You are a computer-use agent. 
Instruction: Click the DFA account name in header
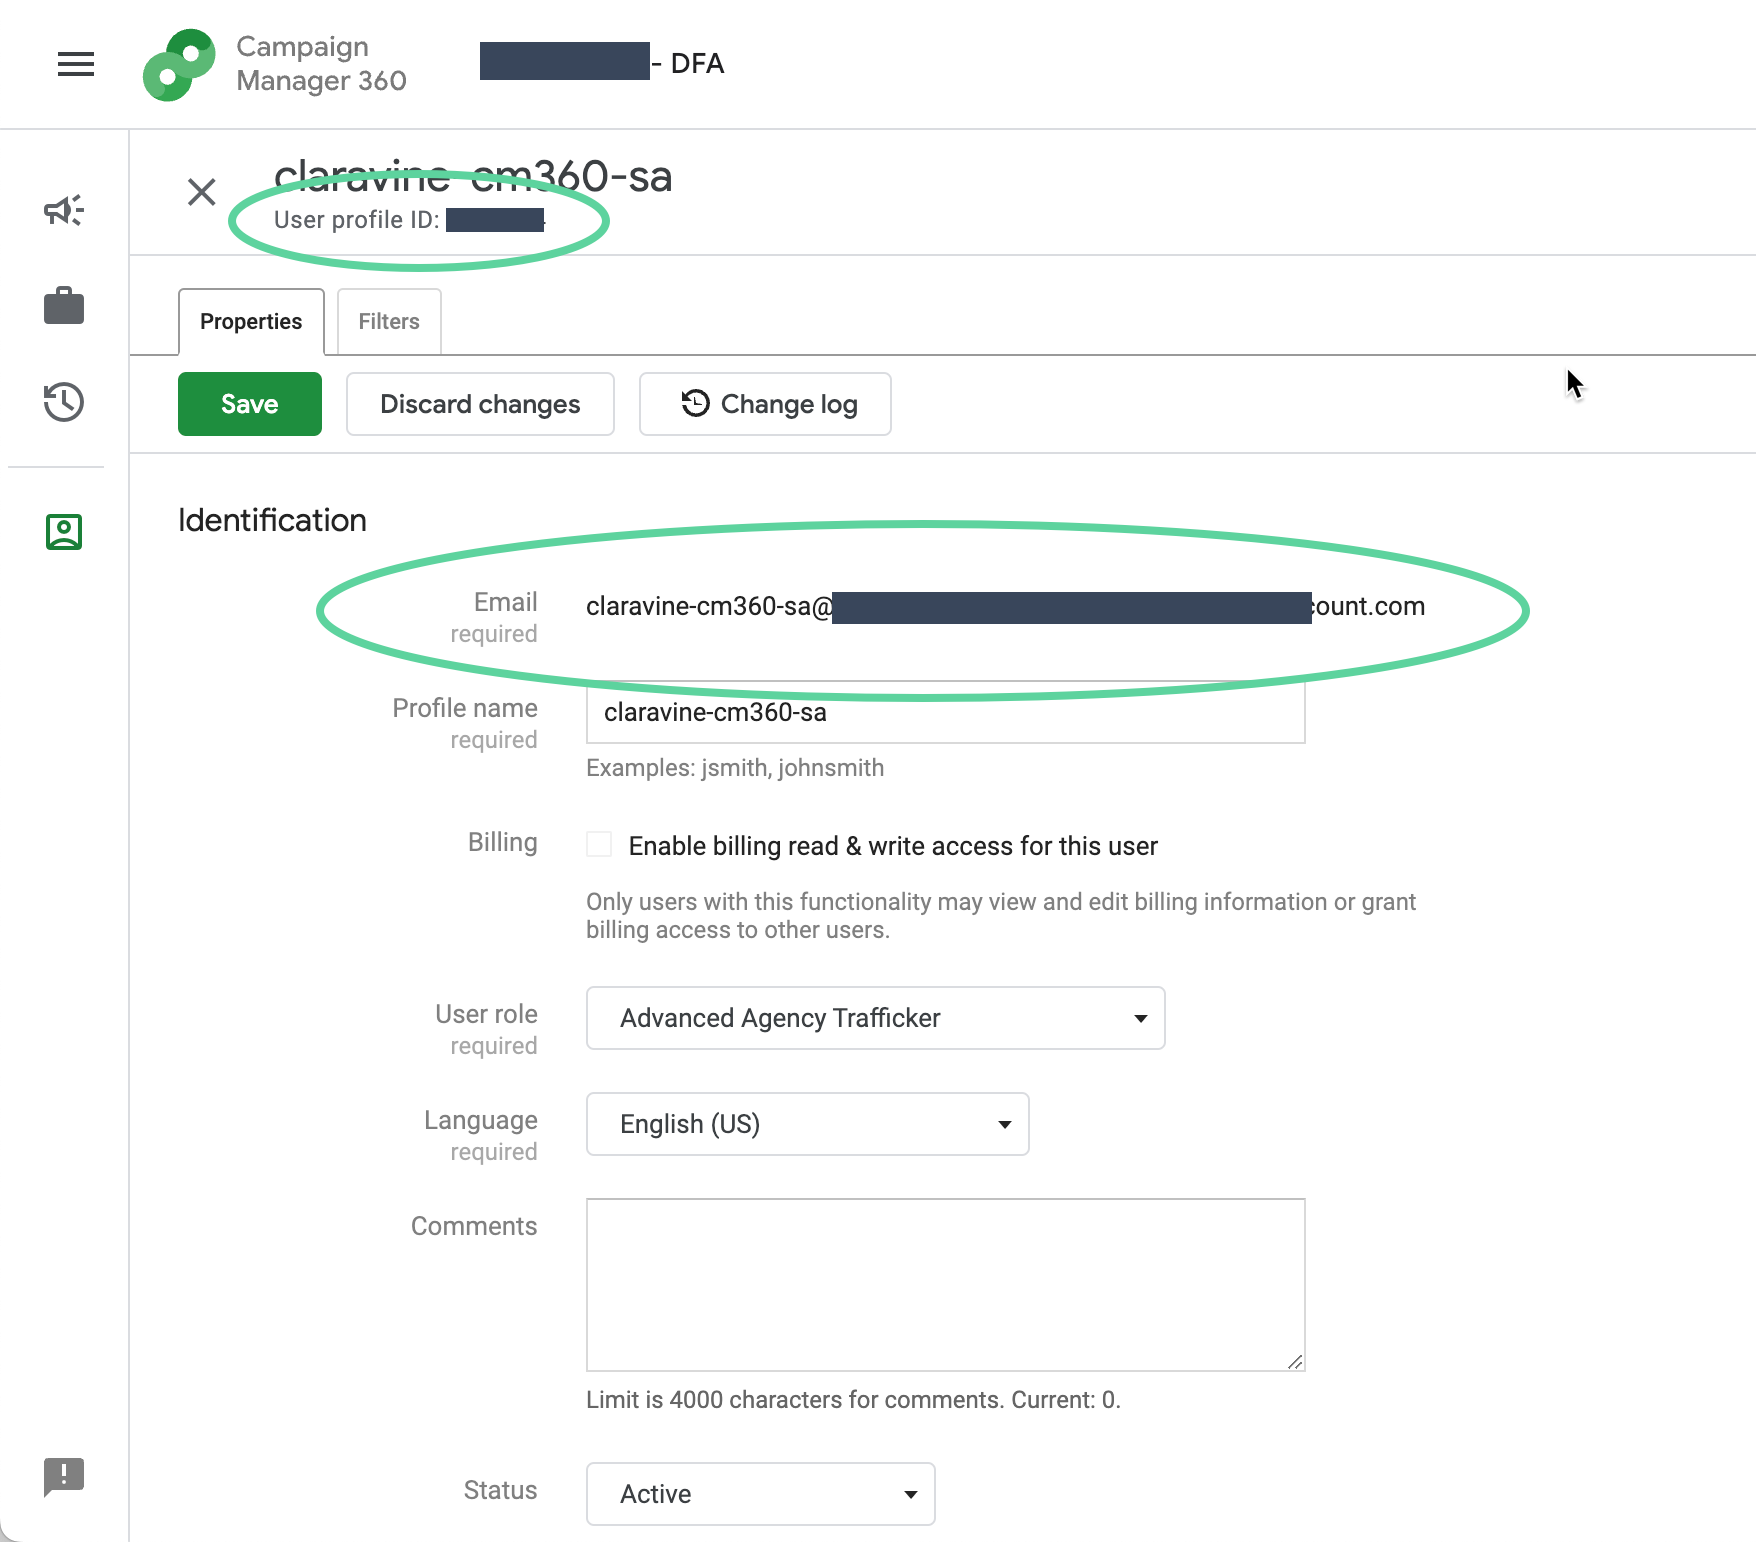click(x=602, y=63)
